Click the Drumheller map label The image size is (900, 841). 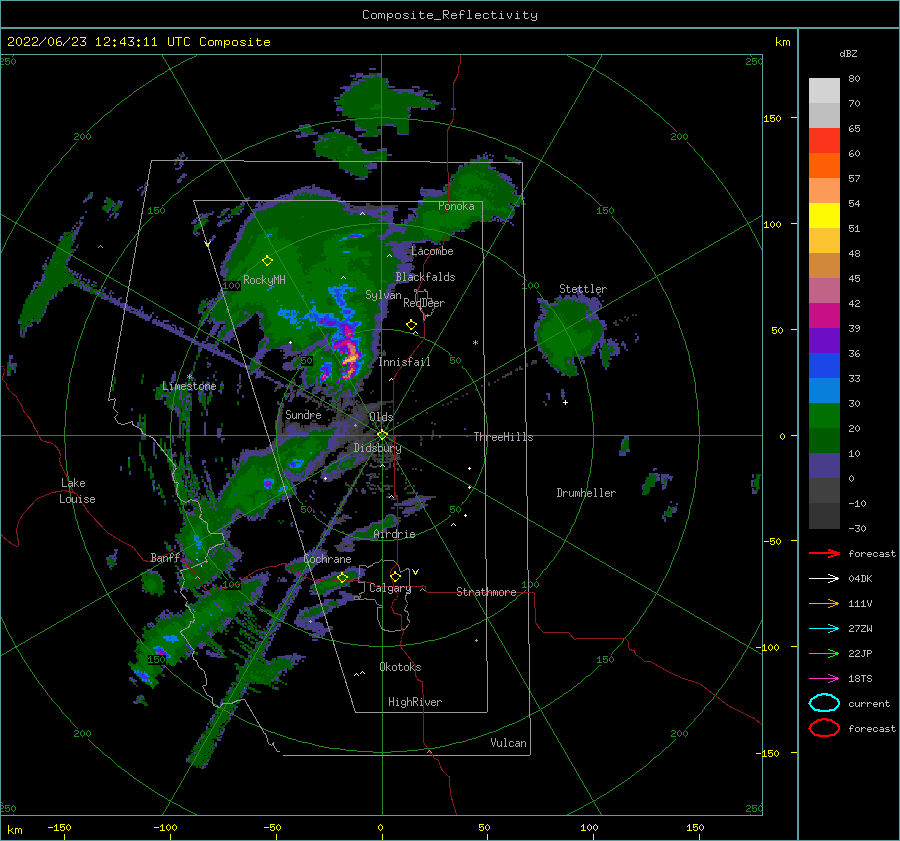(586, 493)
